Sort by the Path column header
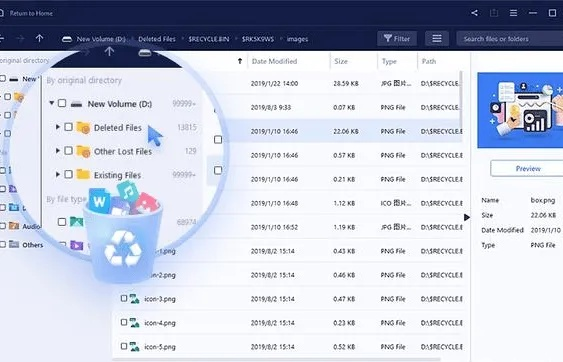563x362 pixels. 429,61
